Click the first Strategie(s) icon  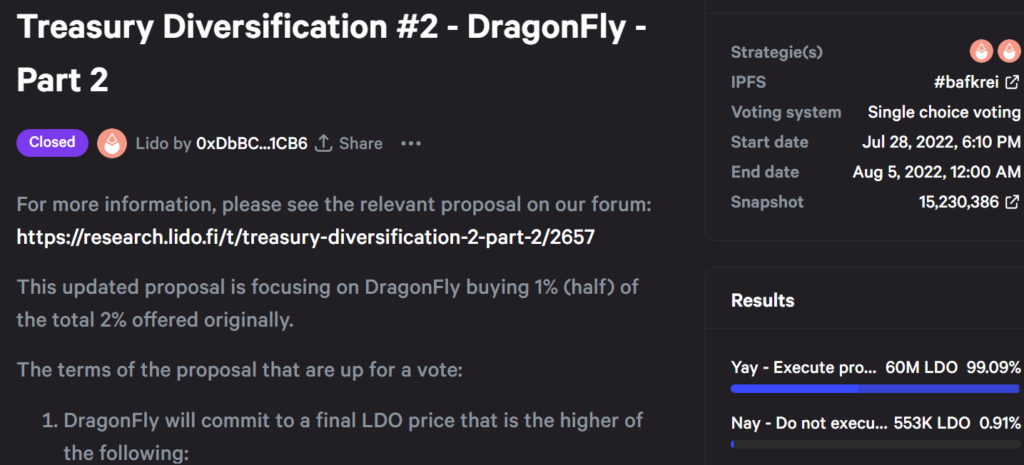tap(981, 51)
